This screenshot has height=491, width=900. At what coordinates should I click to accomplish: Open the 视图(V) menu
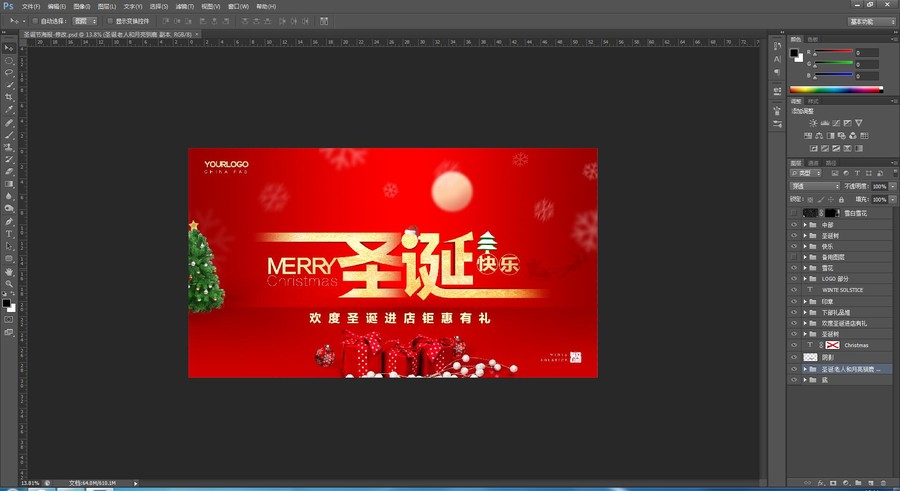point(210,6)
